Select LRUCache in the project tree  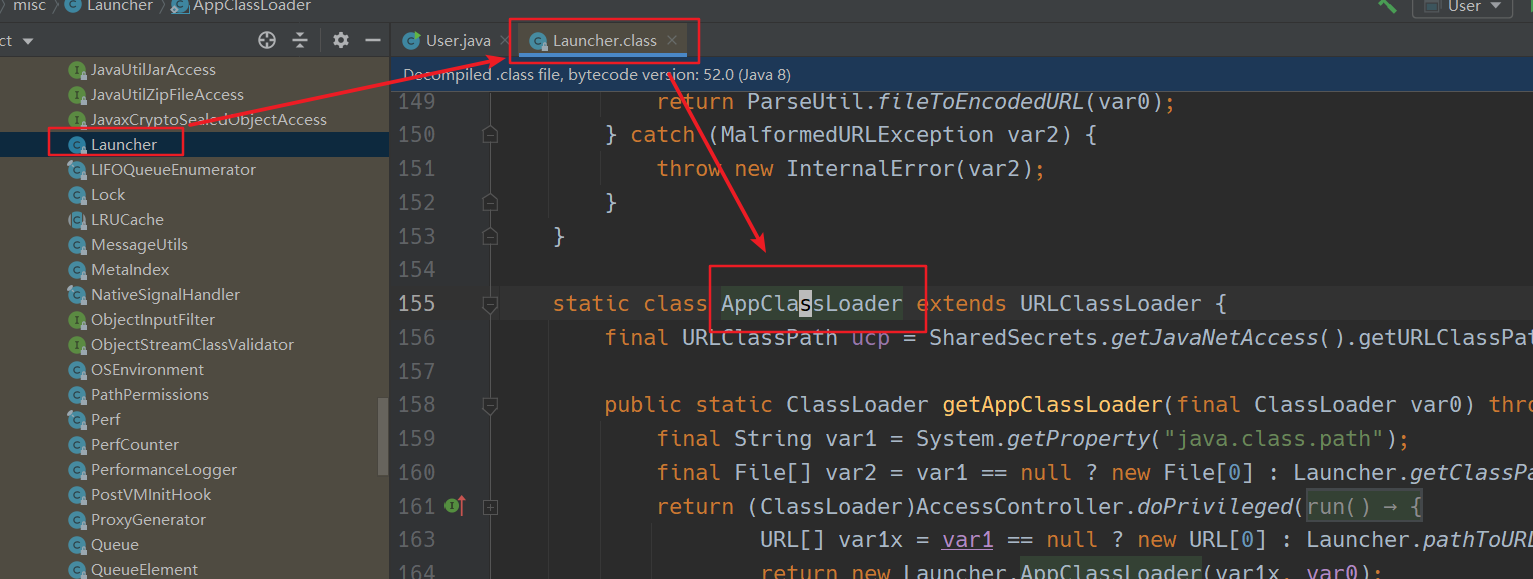coord(127,220)
